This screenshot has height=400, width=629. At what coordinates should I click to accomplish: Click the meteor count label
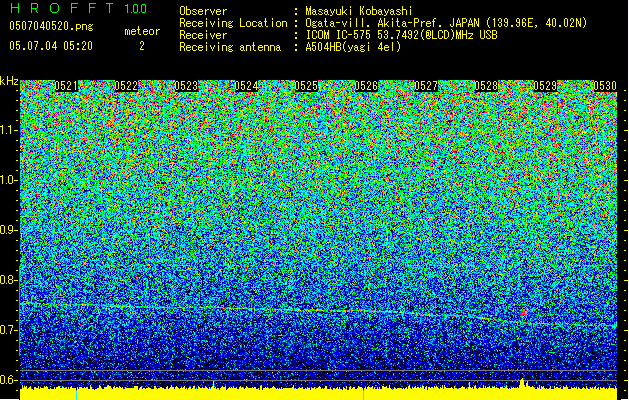(x=142, y=31)
